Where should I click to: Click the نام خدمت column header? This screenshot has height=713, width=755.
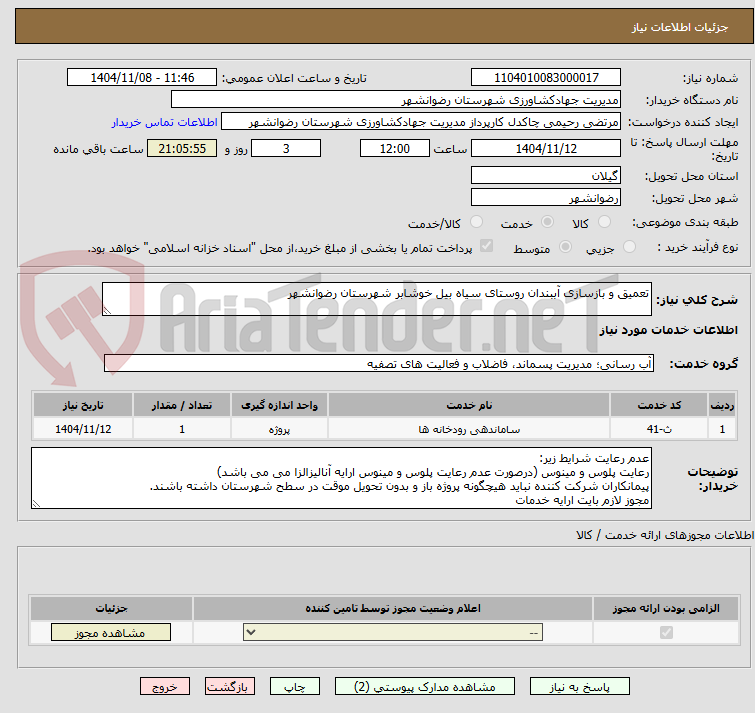pos(469,405)
